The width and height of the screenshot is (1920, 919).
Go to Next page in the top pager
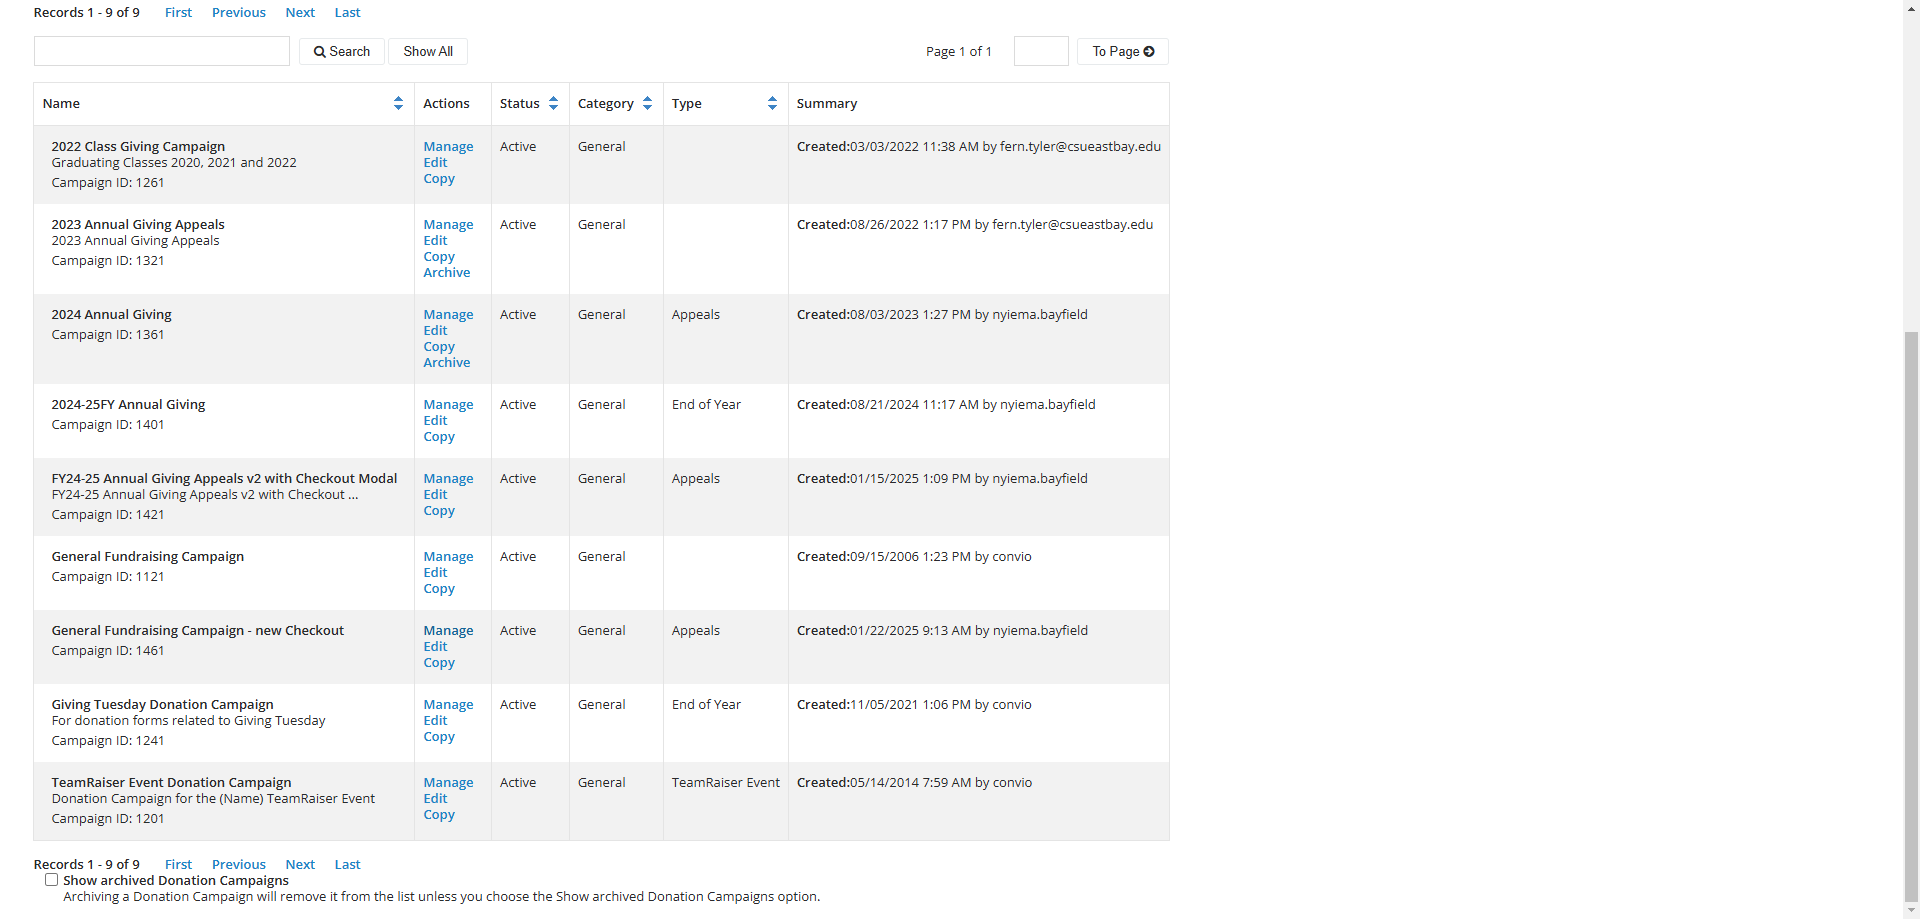pyautogui.click(x=300, y=12)
